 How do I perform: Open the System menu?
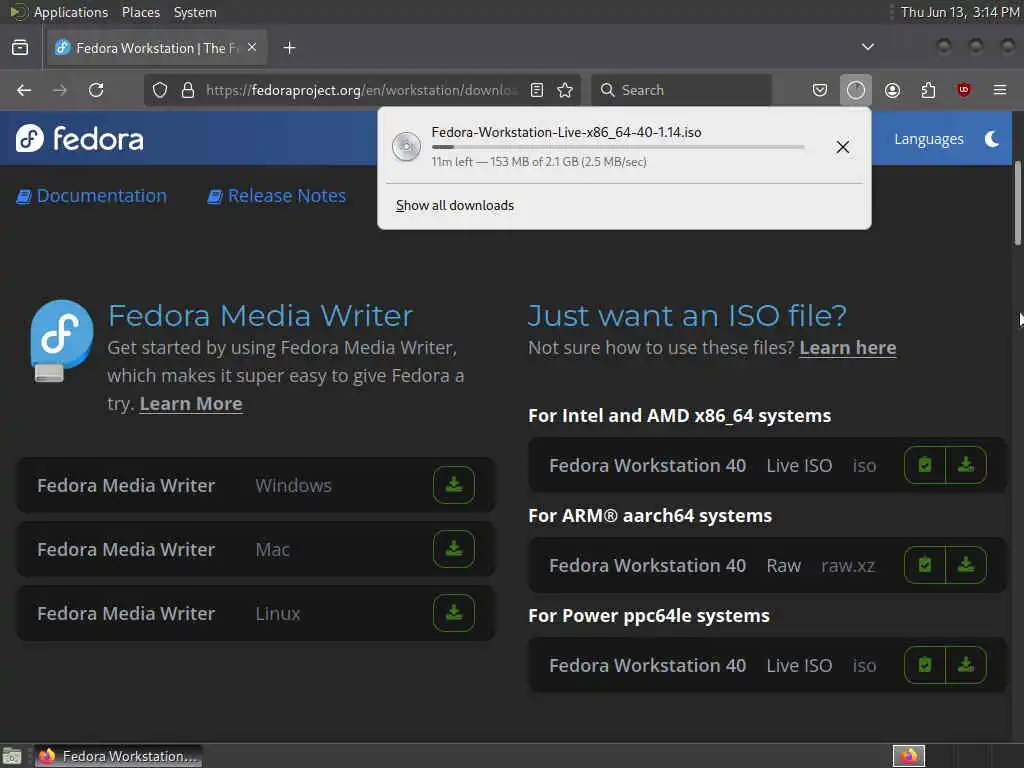click(x=195, y=12)
